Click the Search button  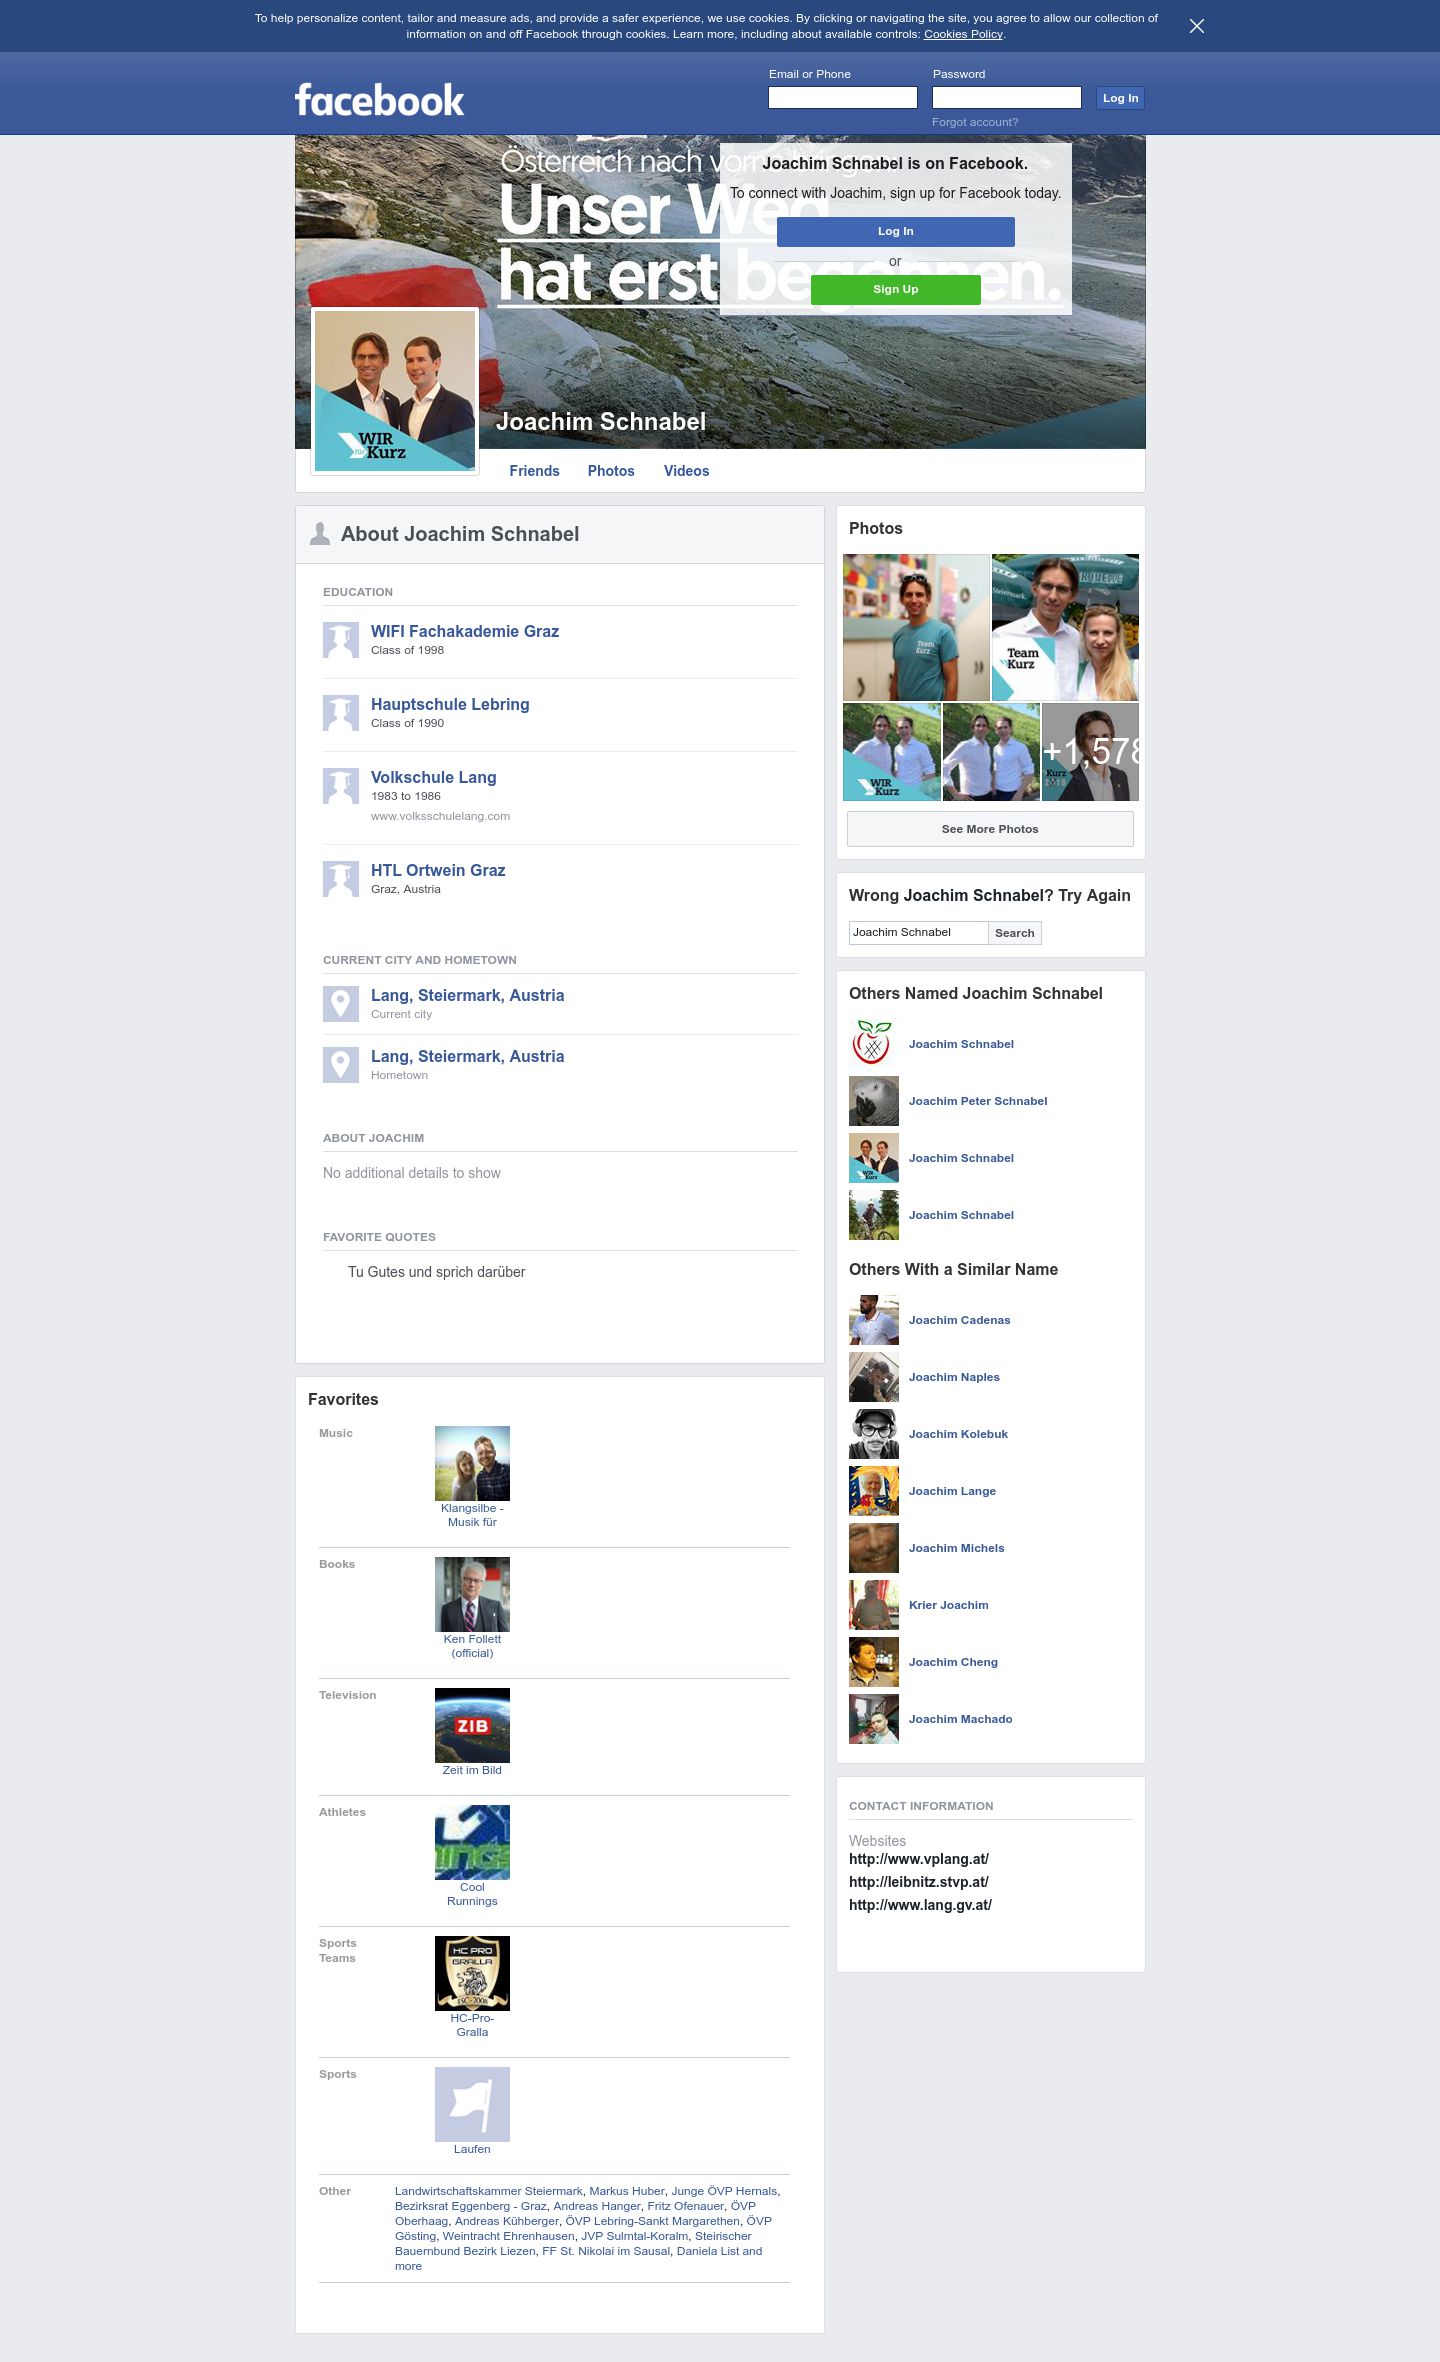(1015, 933)
